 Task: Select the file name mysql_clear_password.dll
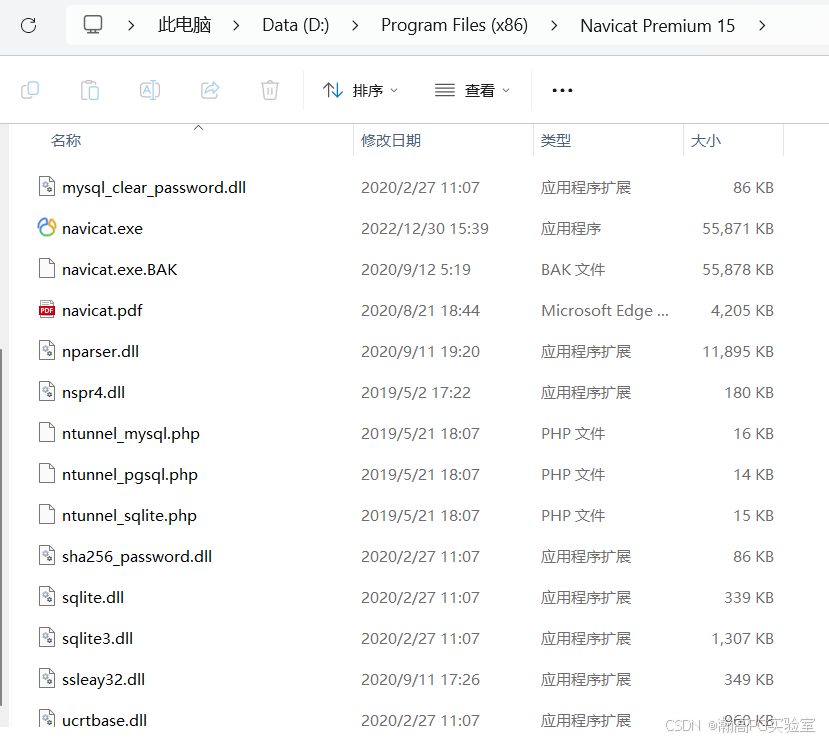tap(154, 188)
